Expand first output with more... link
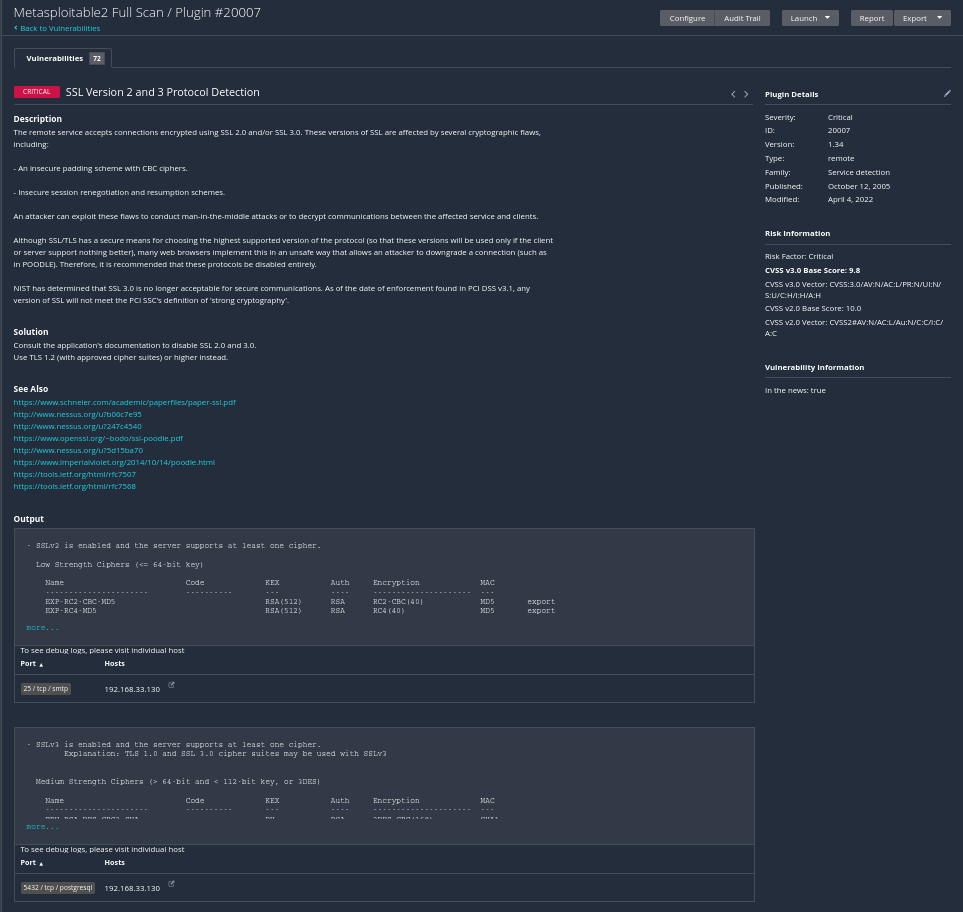The width and height of the screenshot is (963, 912). (x=42, y=628)
